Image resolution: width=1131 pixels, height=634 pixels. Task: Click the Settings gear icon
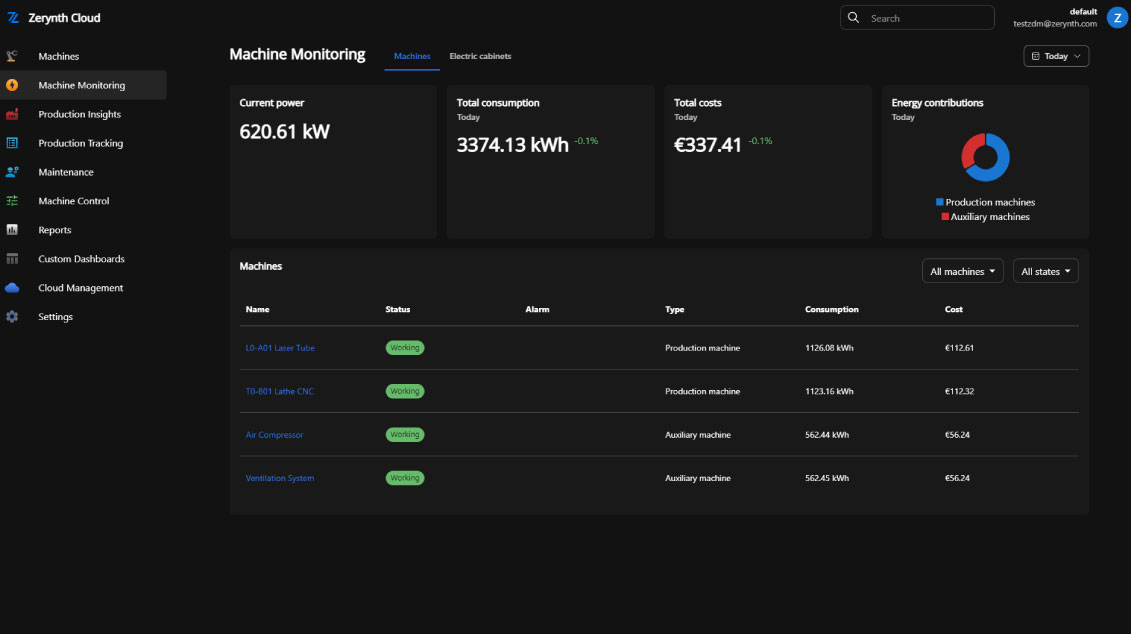(12, 317)
